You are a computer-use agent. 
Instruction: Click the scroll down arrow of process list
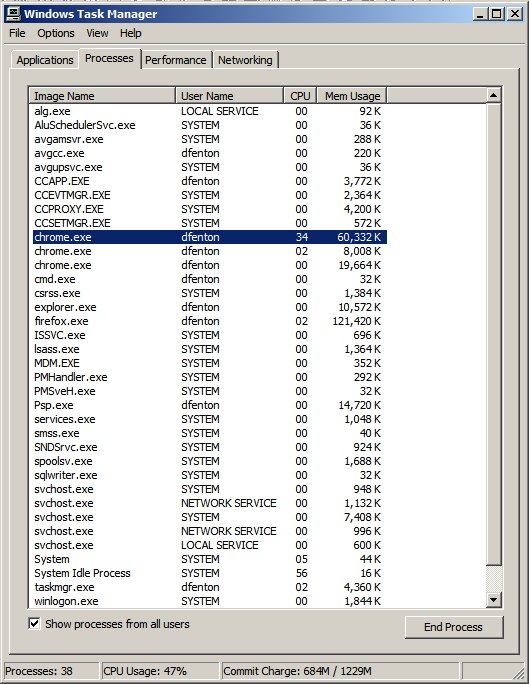point(493,600)
